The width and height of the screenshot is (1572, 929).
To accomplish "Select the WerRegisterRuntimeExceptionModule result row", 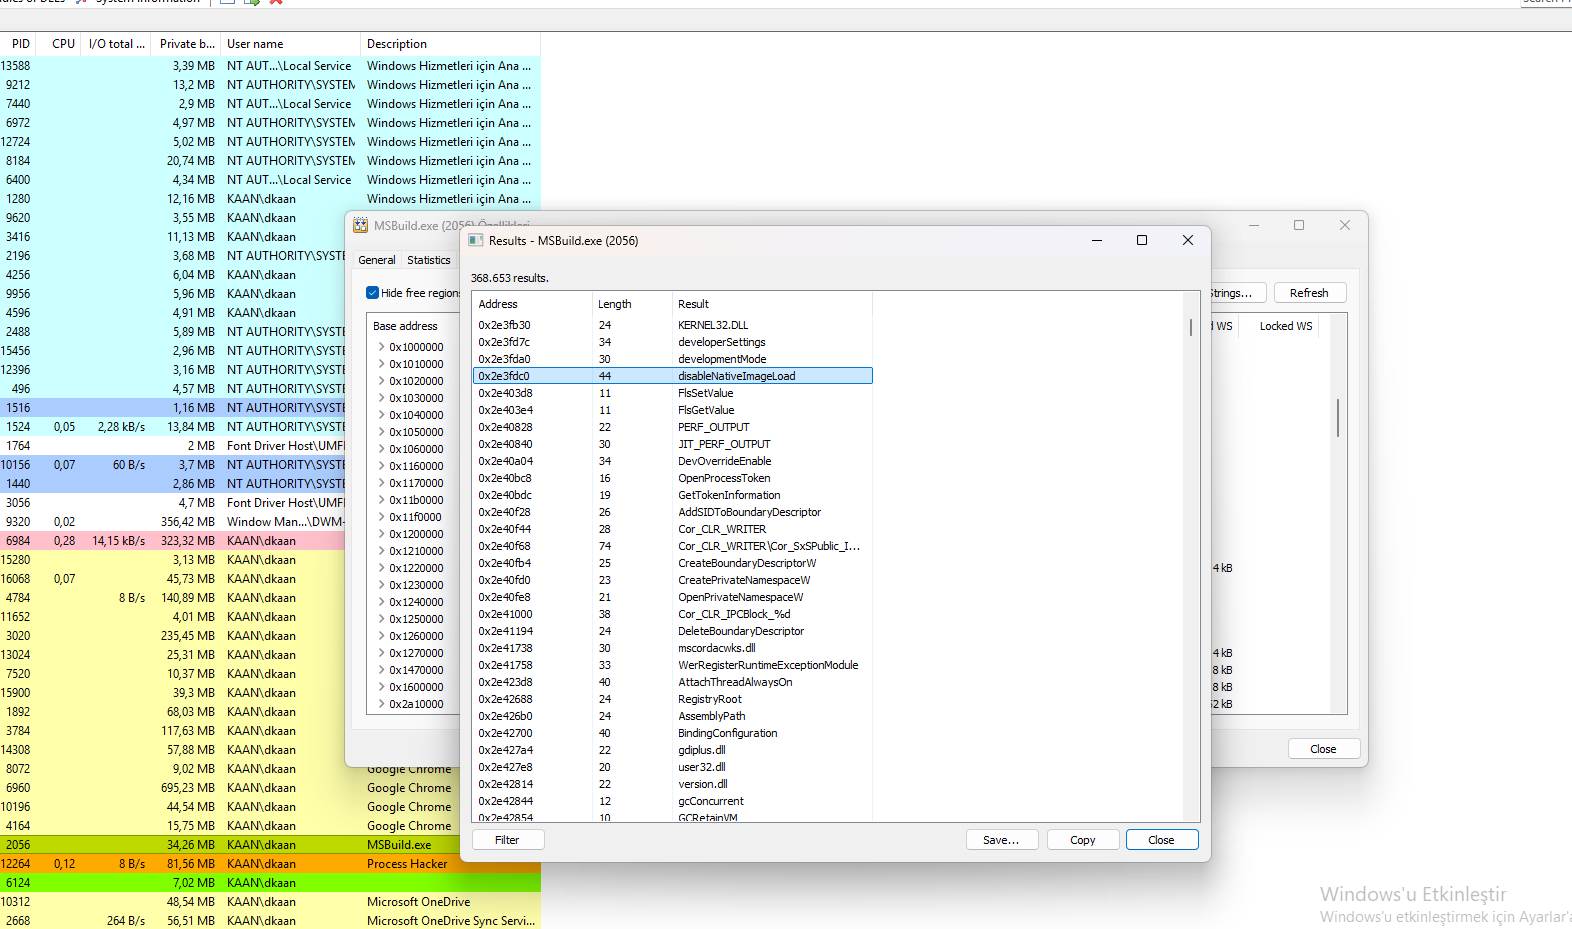I will click(672, 665).
